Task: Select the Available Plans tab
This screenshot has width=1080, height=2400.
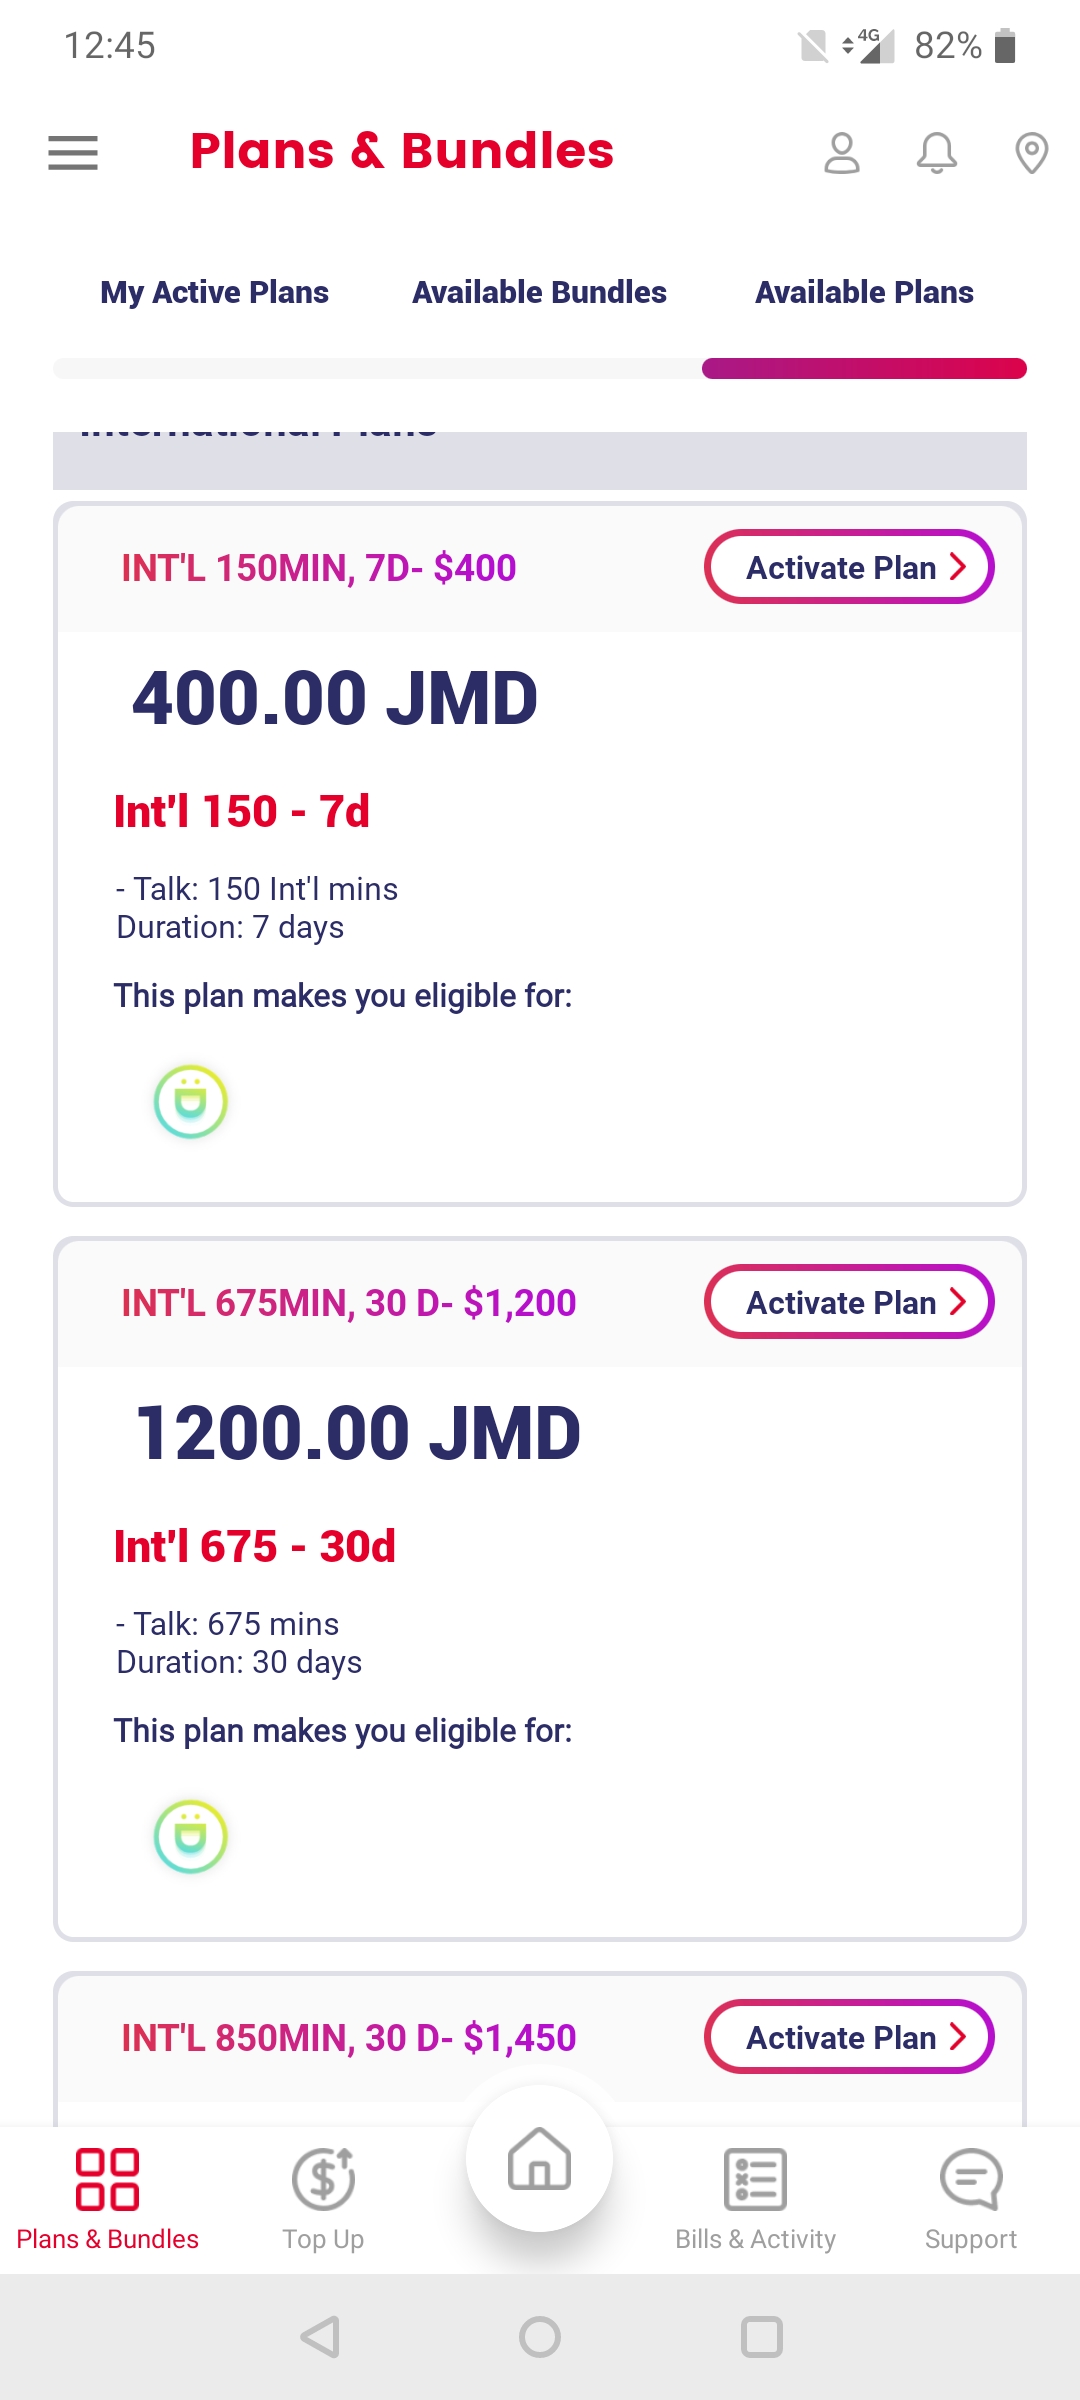Action: coord(864,292)
